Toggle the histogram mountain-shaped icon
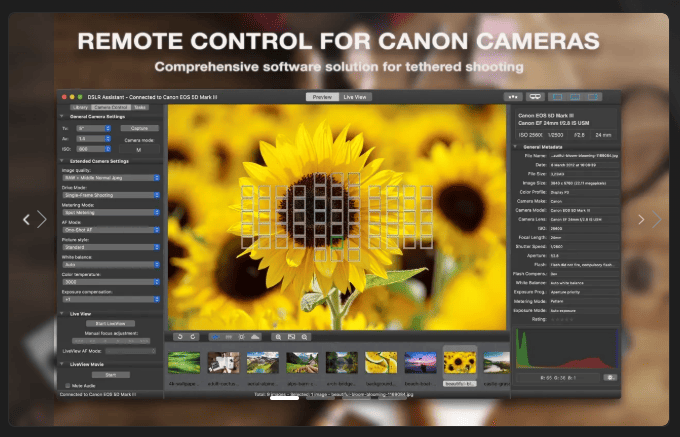The height and width of the screenshot is (437, 680). click(255, 337)
